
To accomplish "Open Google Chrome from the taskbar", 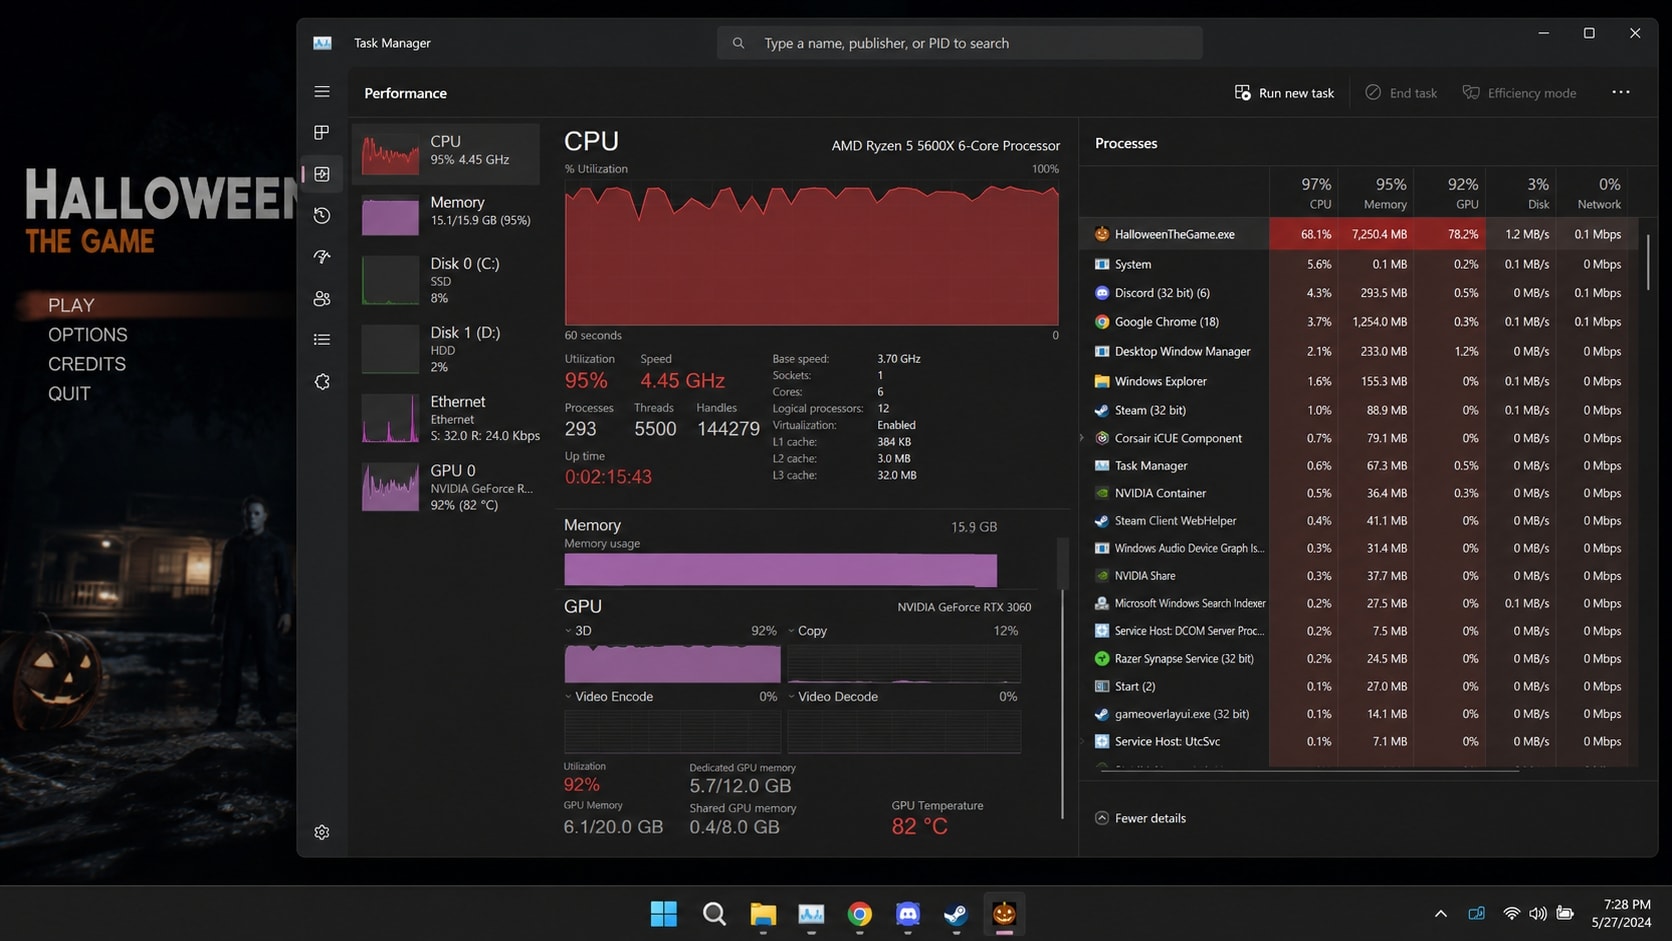I will tap(859, 914).
